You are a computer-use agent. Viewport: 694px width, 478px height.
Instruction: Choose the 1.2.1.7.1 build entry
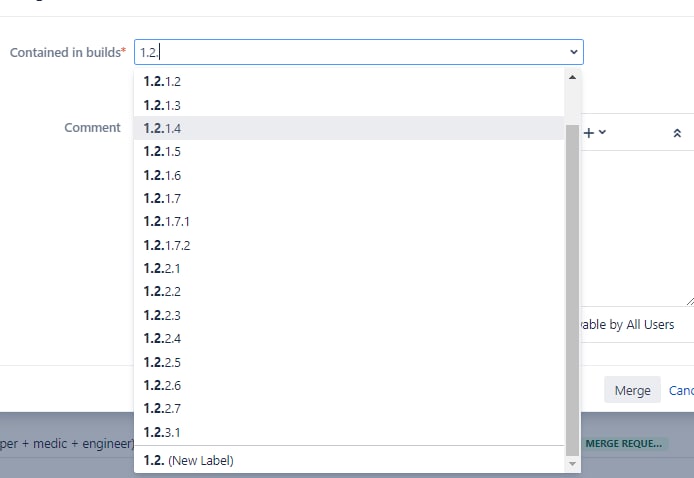point(349,221)
